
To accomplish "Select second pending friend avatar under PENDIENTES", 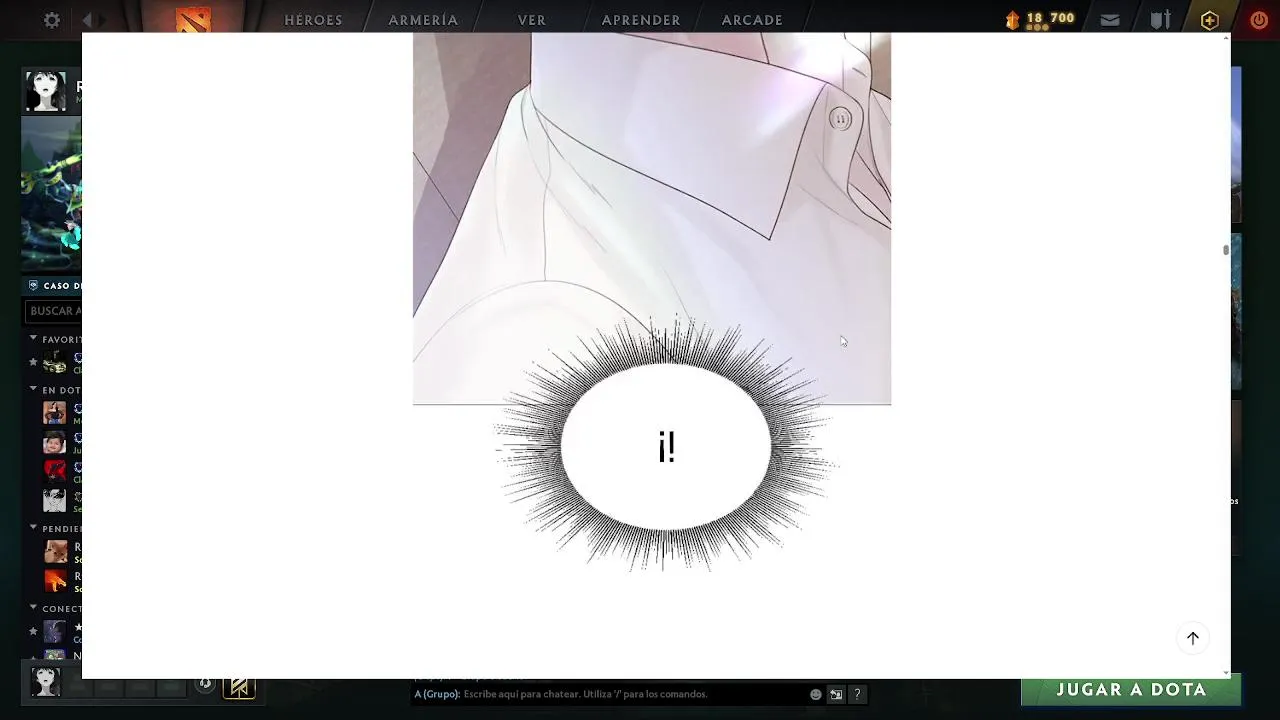I will [x=56, y=580].
